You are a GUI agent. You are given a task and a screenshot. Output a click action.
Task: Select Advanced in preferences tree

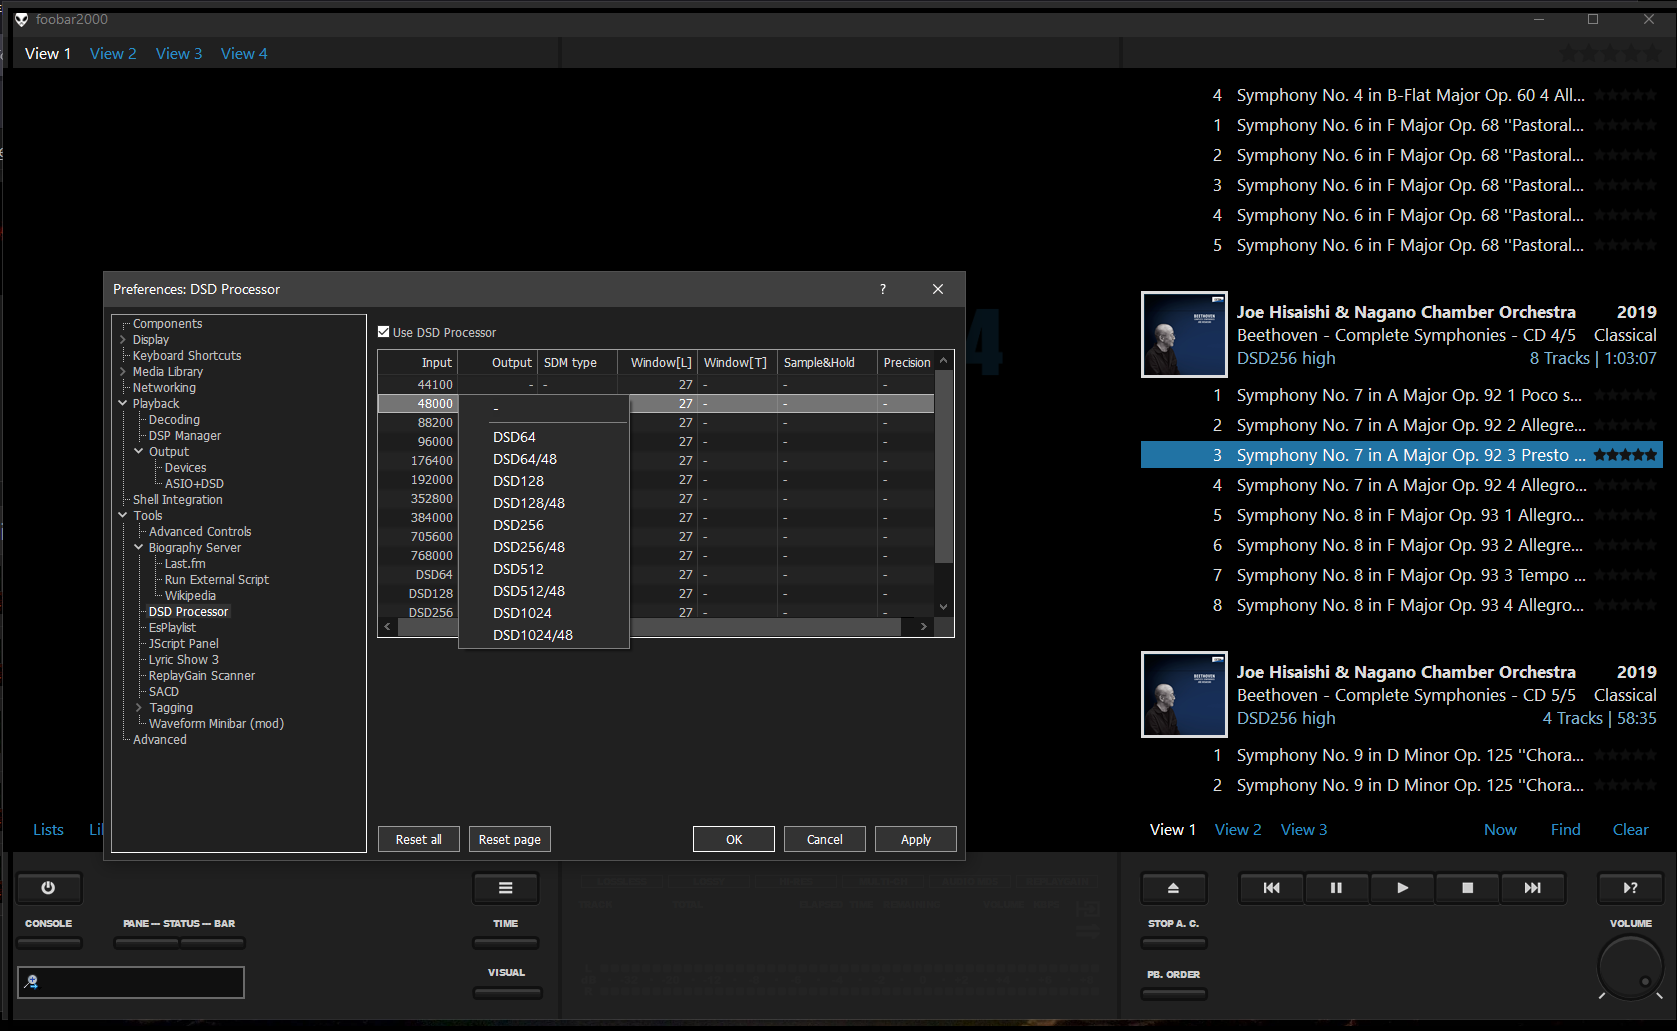click(x=160, y=740)
